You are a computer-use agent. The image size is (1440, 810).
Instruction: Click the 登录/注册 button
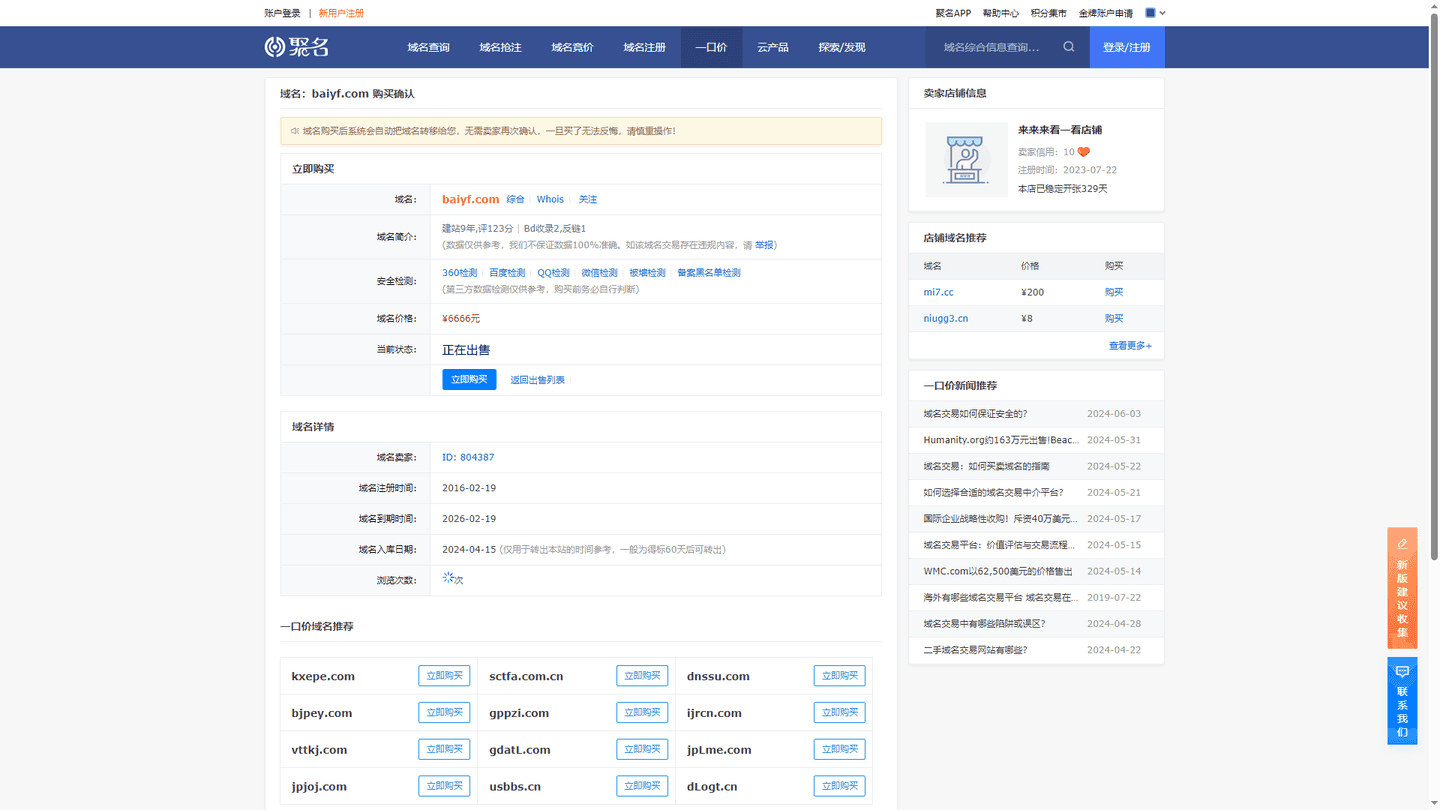pos(1127,47)
